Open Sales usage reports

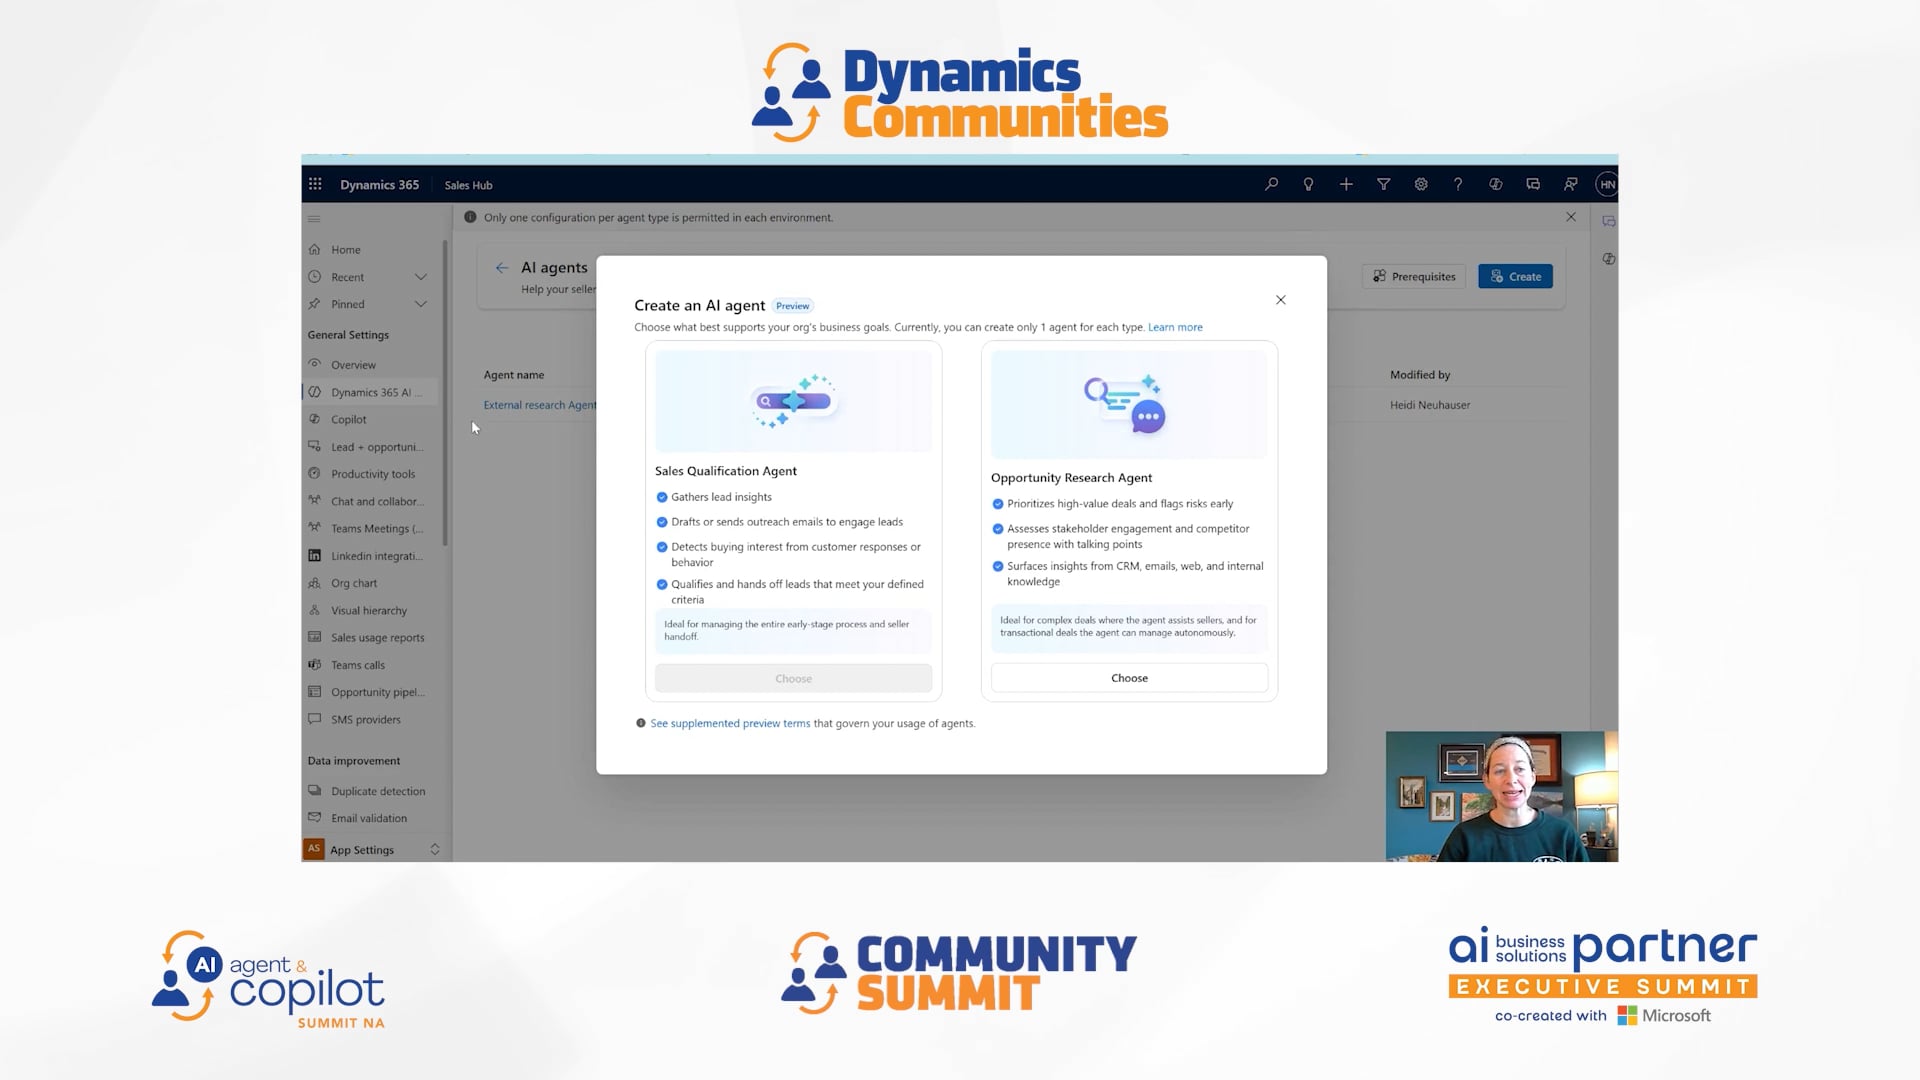pyautogui.click(x=377, y=637)
